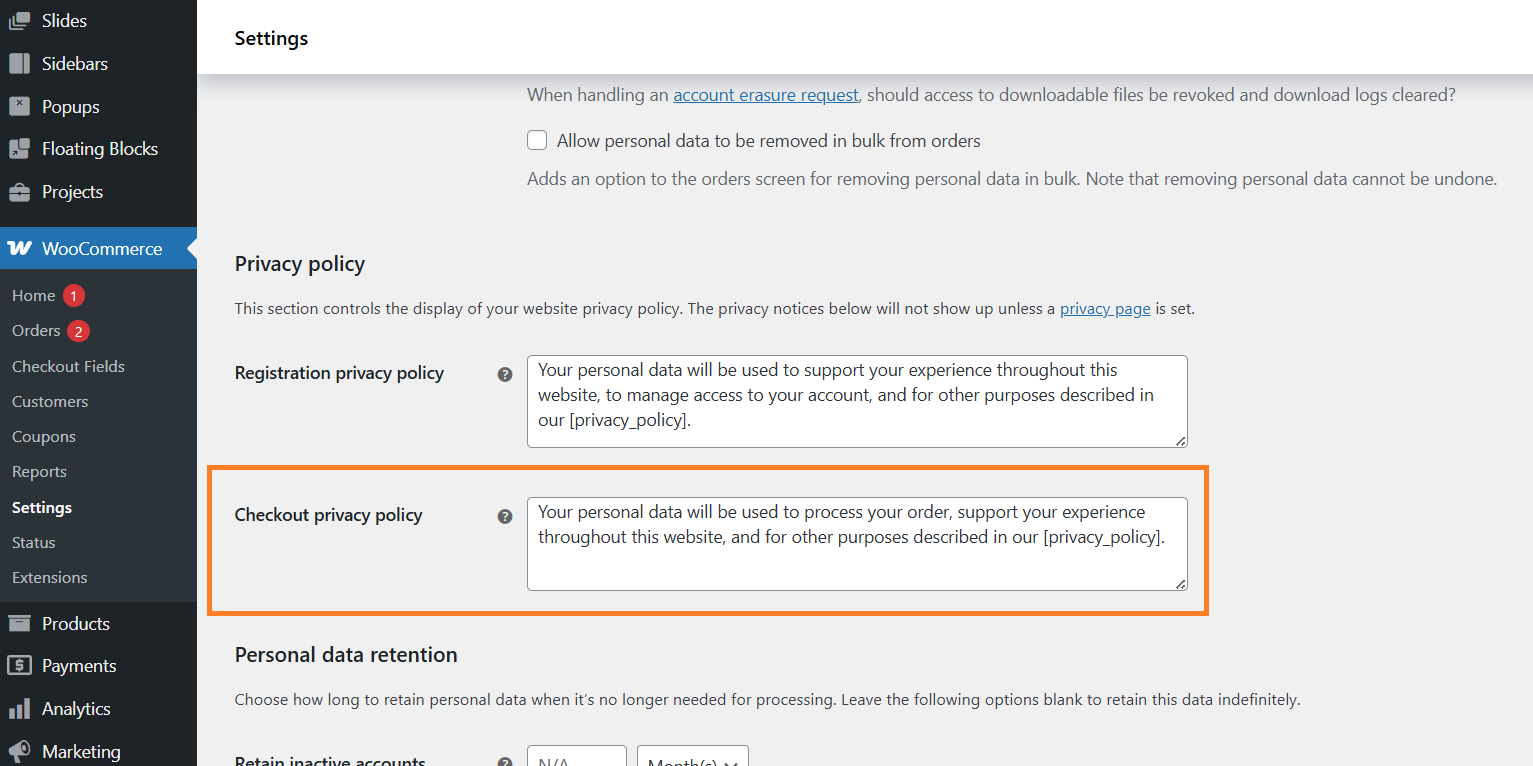This screenshot has height=766, width=1533.
Task: Enable bulk personal data removal checkbox
Action: (537, 141)
